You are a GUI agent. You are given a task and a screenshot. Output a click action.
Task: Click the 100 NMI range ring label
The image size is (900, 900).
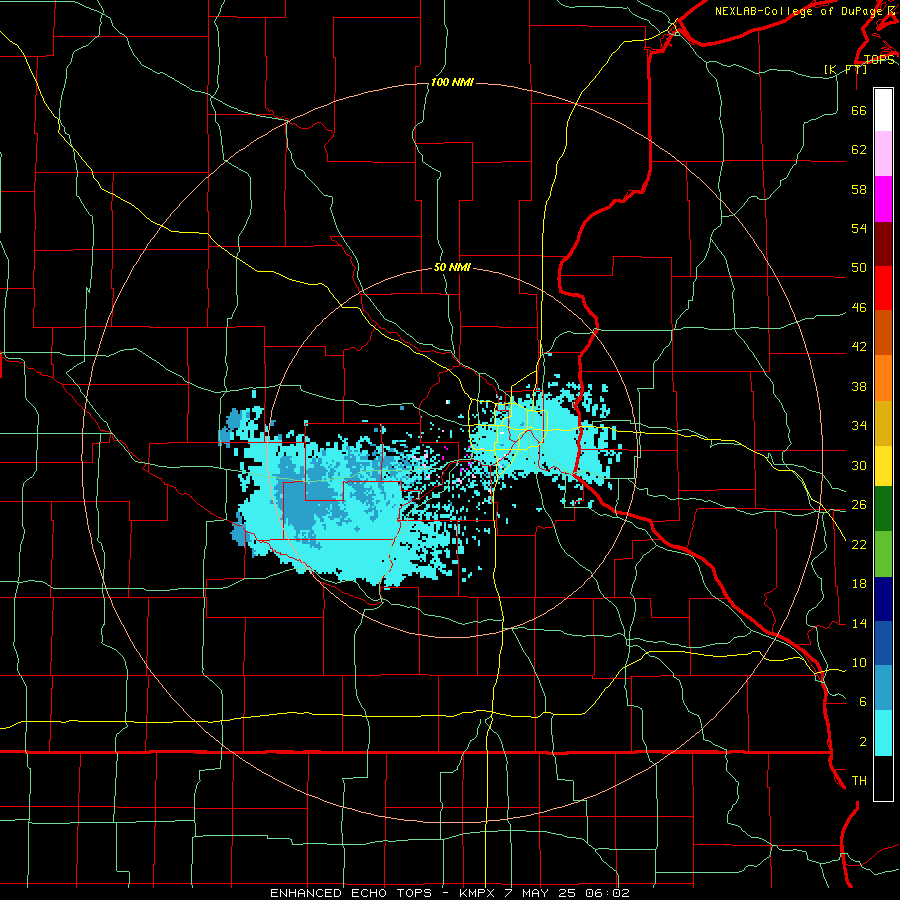pos(452,82)
